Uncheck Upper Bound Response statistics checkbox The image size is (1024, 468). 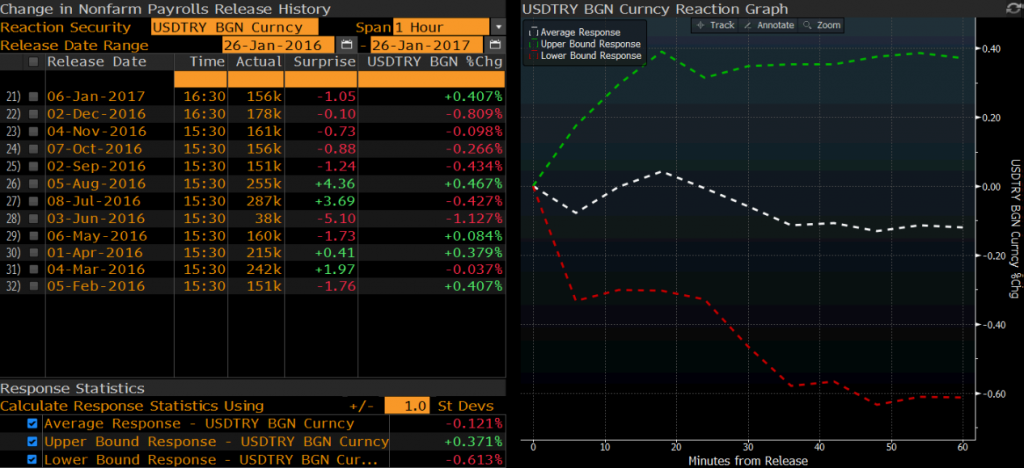coord(33,442)
